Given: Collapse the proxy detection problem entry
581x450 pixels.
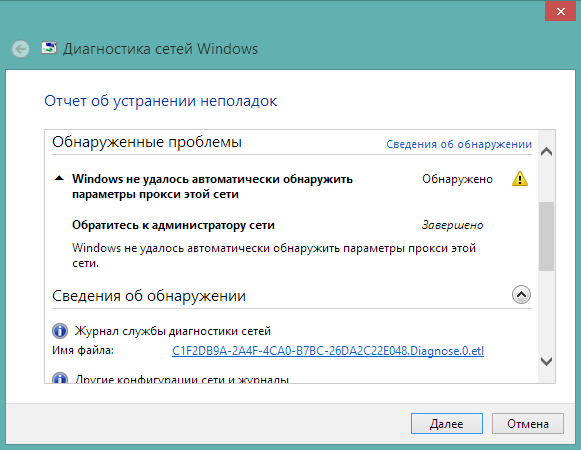Looking at the screenshot, I should 59,179.
